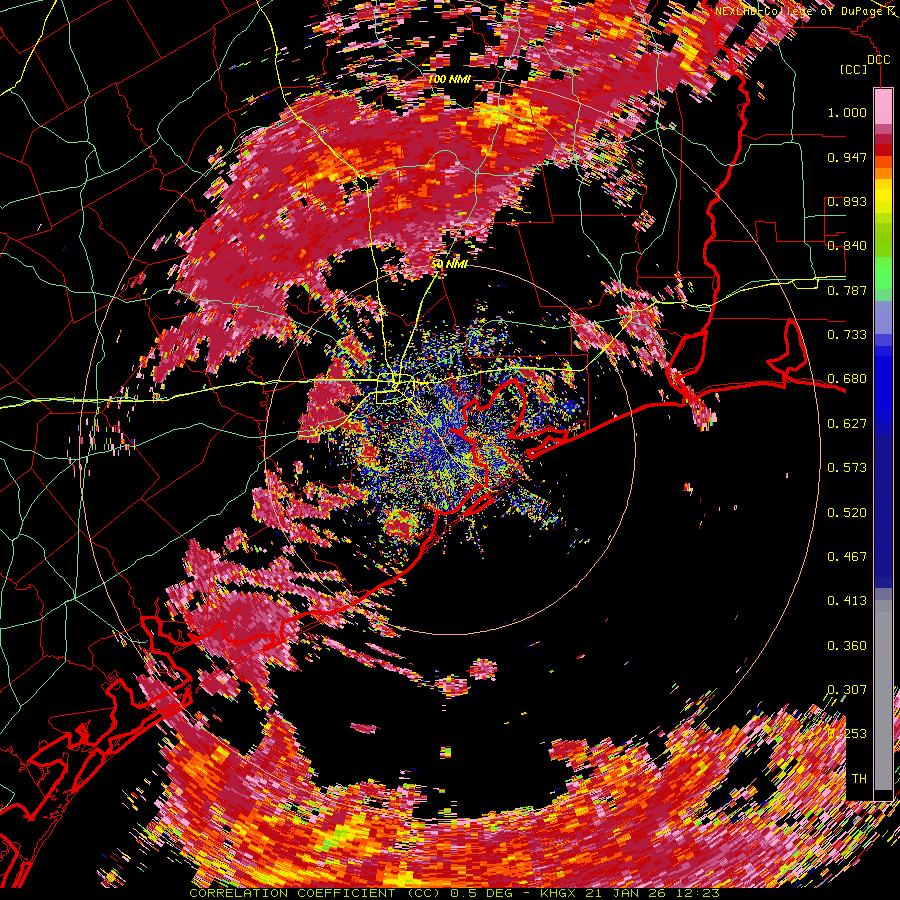Click the CORRELATION COEFFICIENT (CC) caption text
The height and width of the screenshot is (900, 900).
point(315,893)
